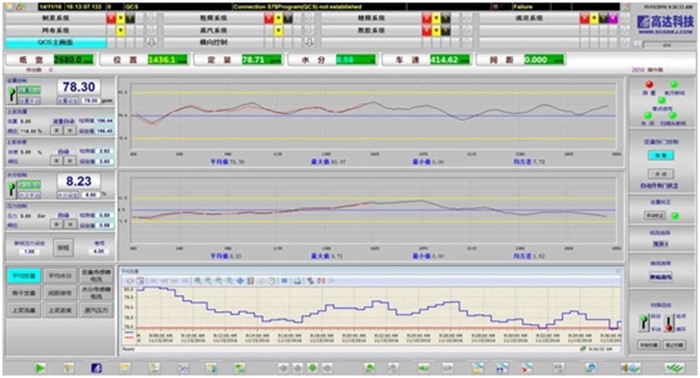The image size is (700, 378).
Task: Click the green checkmark icon at toolbar end
Action: 675,368
